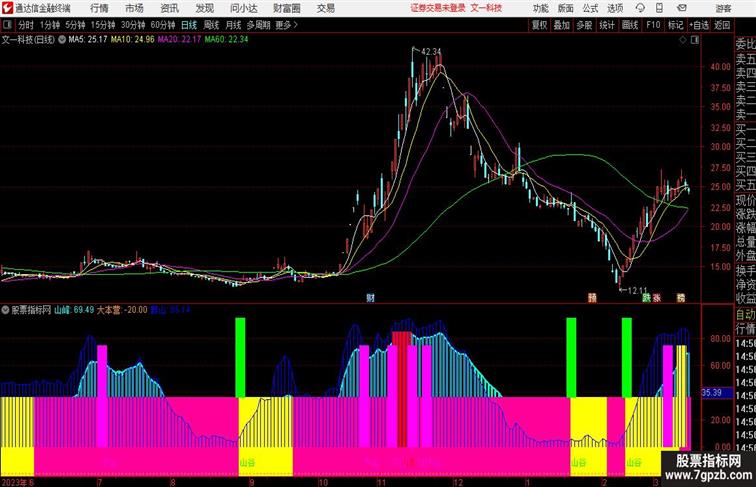This screenshot has width=756, height=487.
Task: Click the 35.39 indicator axis value
Action: pos(711,392)
